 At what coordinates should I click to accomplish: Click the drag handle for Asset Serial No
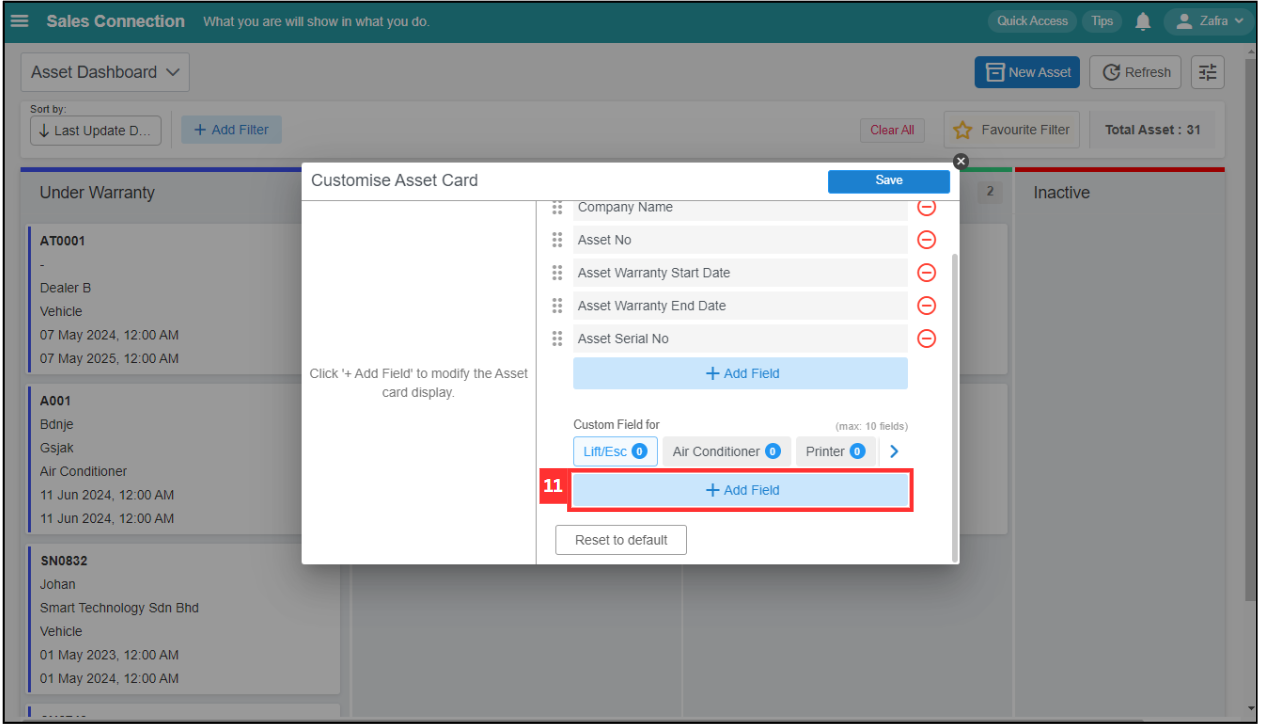coord(558,339)
